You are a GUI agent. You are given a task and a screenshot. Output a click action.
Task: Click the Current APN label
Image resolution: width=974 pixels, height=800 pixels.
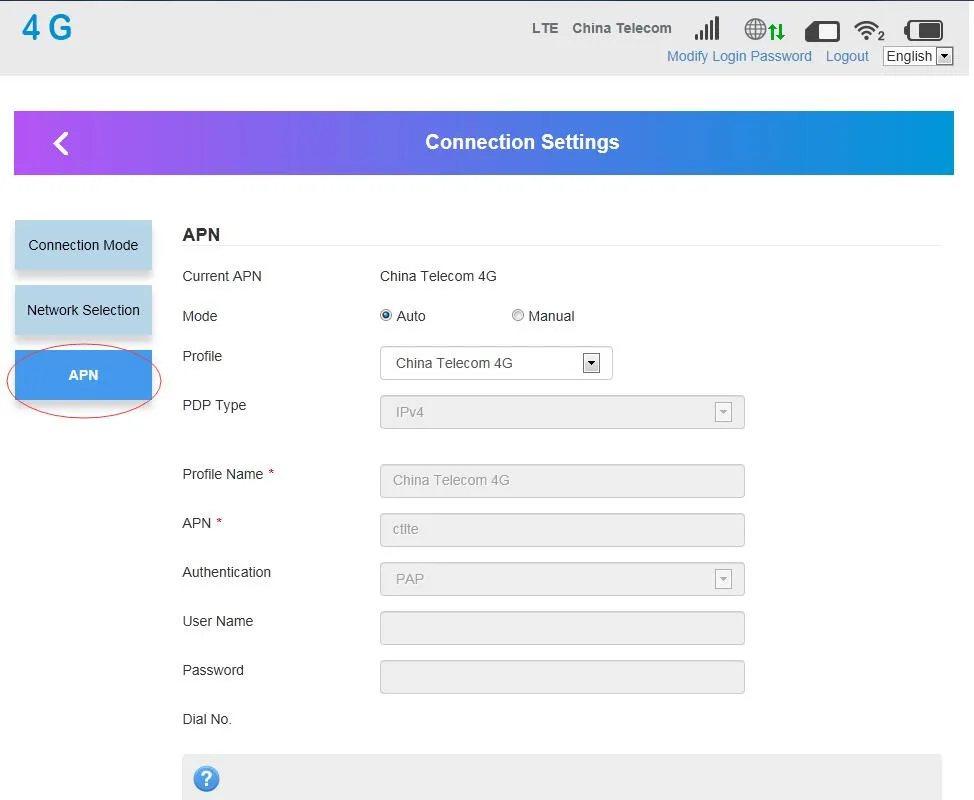(222, 276)
